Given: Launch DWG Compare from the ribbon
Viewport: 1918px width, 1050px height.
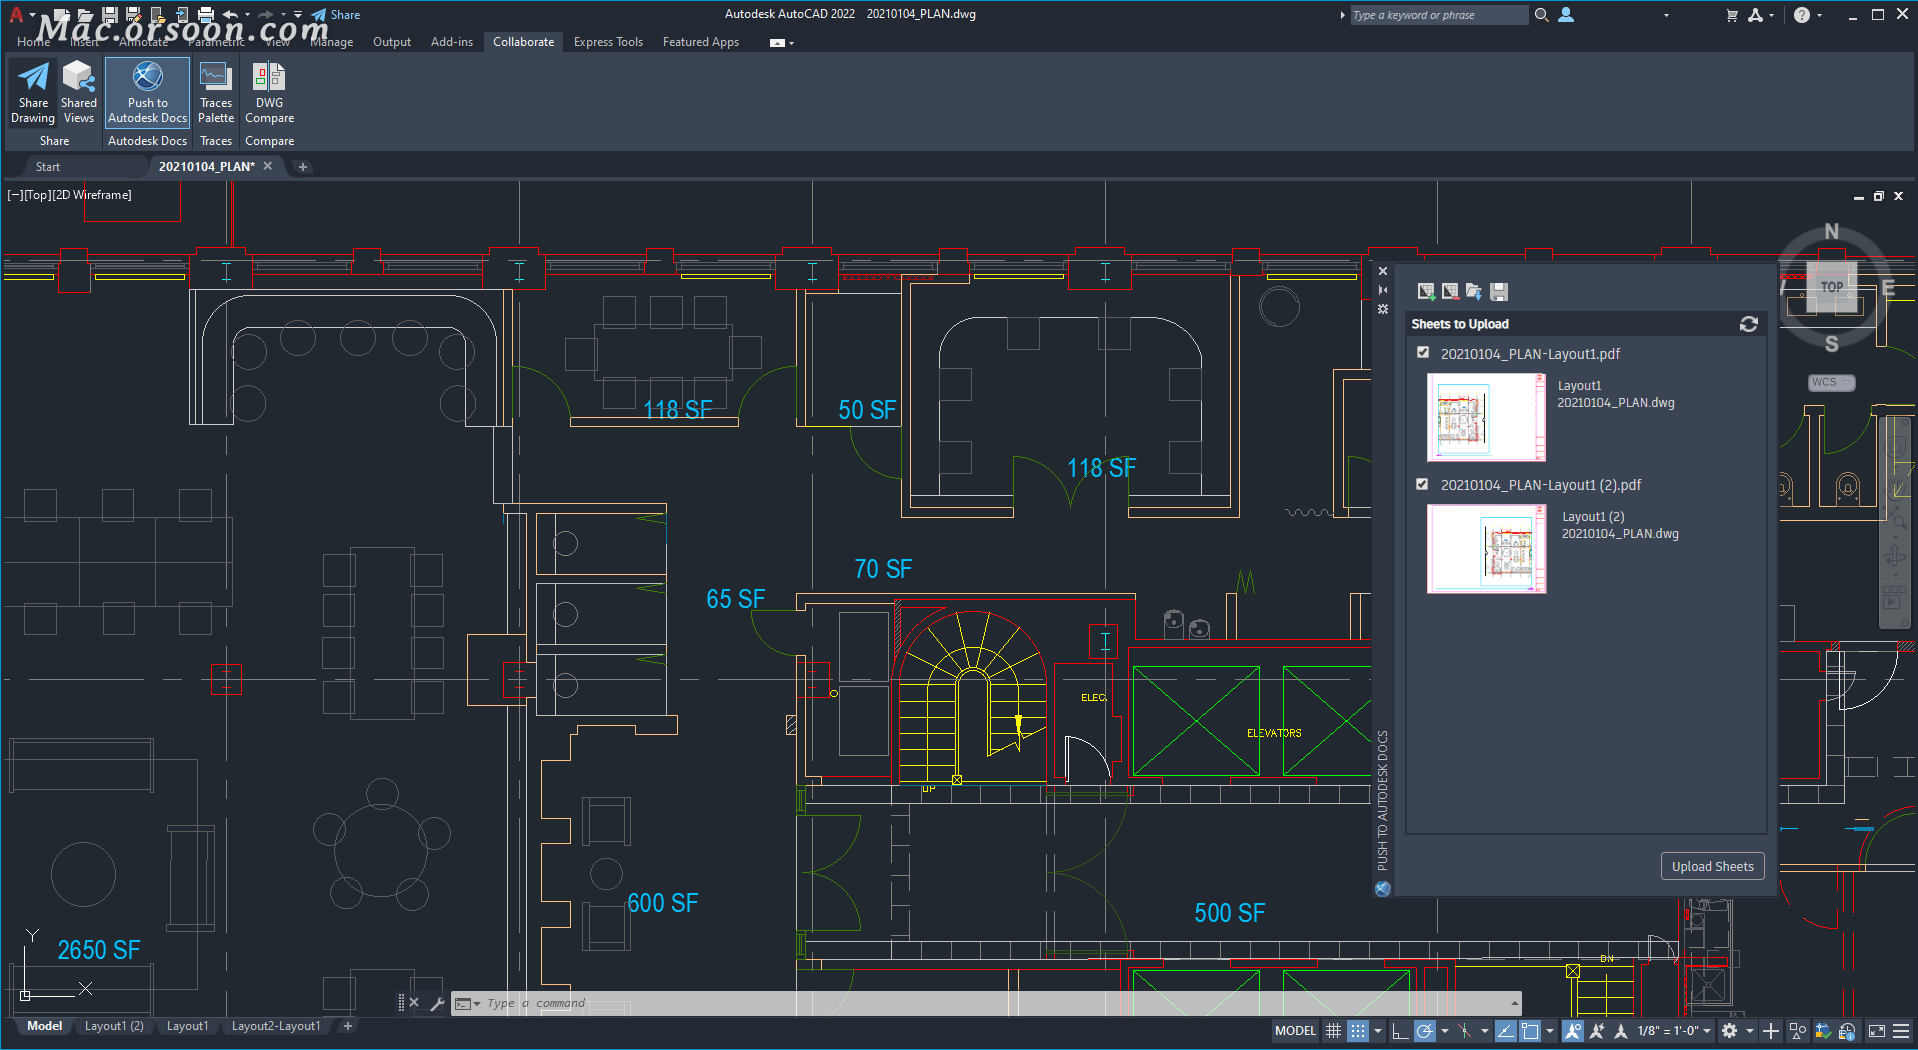Looking at the screenshot, I should pos(269,92).
